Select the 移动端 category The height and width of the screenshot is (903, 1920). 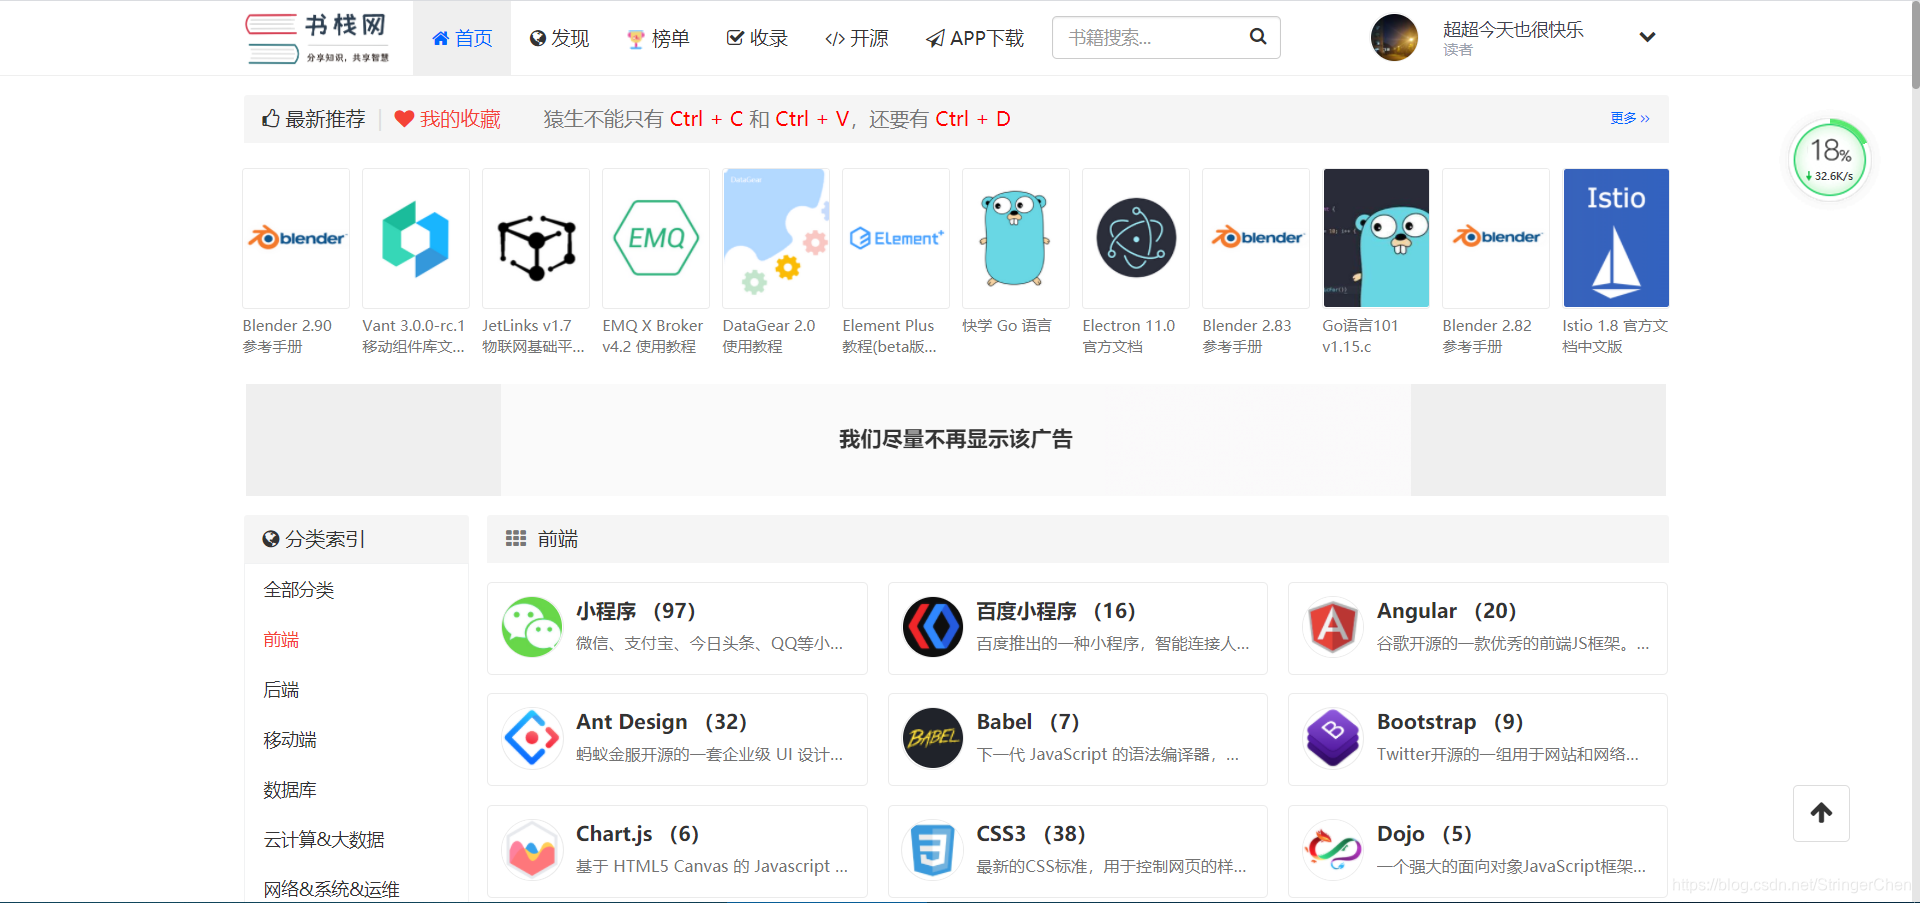tap(290, 740)
